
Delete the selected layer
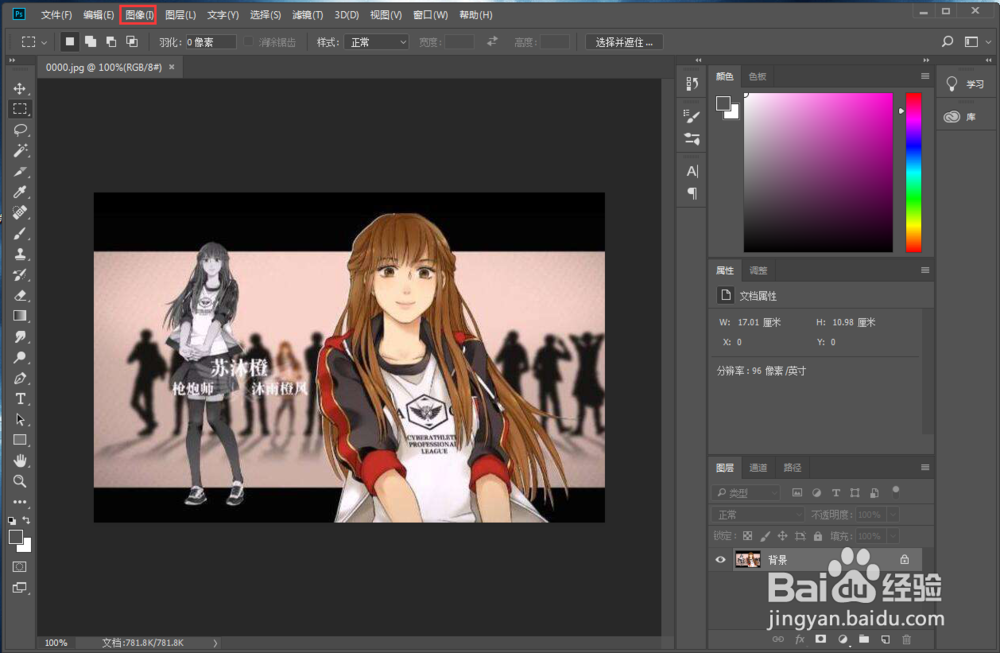pyautogui.click(x=906, y=639)
